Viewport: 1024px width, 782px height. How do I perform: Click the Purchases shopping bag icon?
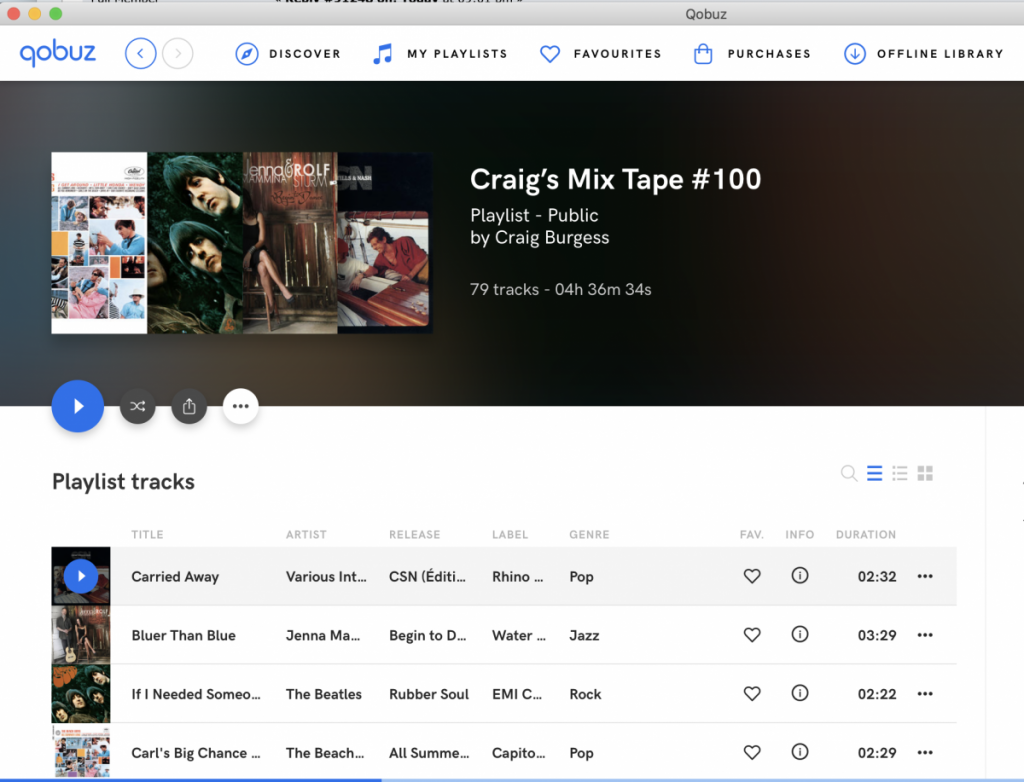point(703,54)
